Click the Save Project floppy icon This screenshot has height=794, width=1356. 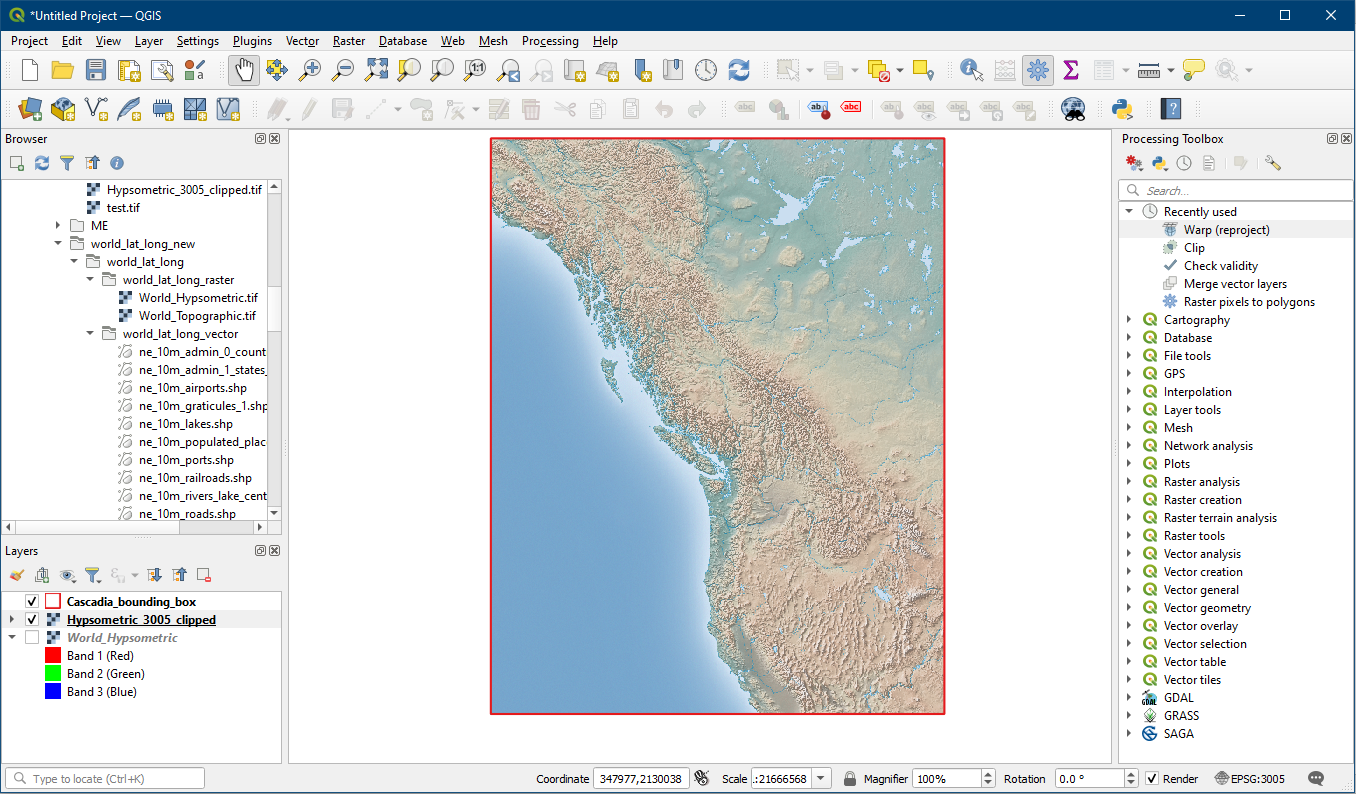[95, 70]
